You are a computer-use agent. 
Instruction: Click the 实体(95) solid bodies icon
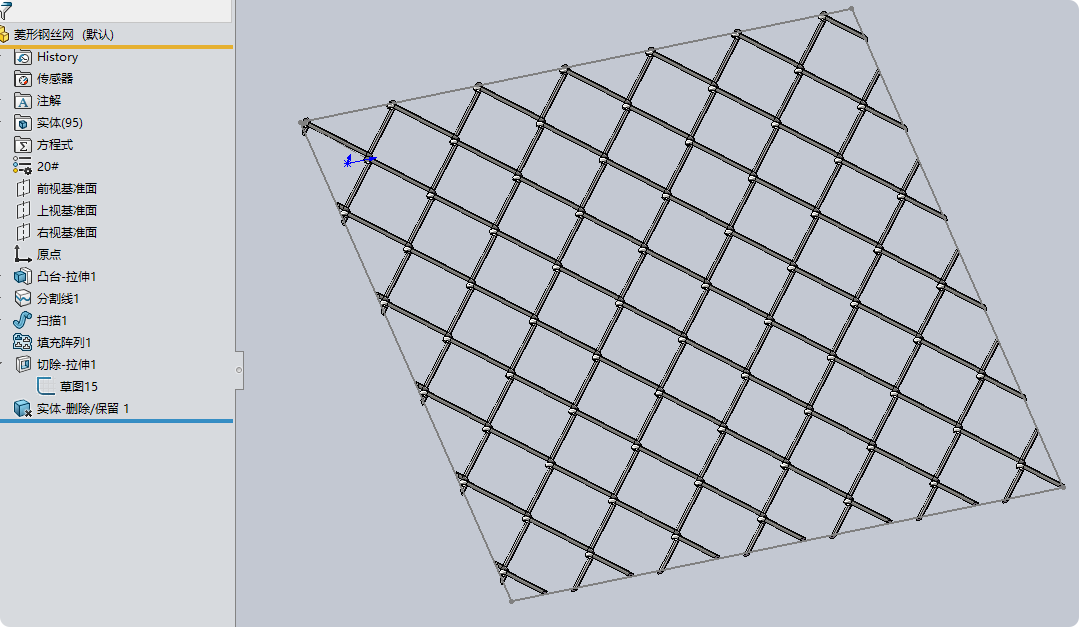click(23, 123)
